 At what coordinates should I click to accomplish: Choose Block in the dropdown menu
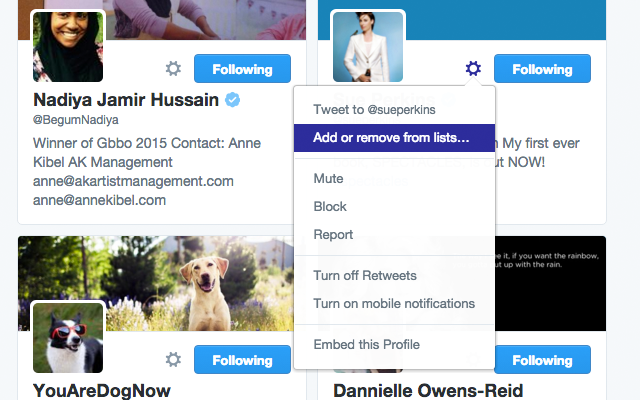click(x=394, y=207)
